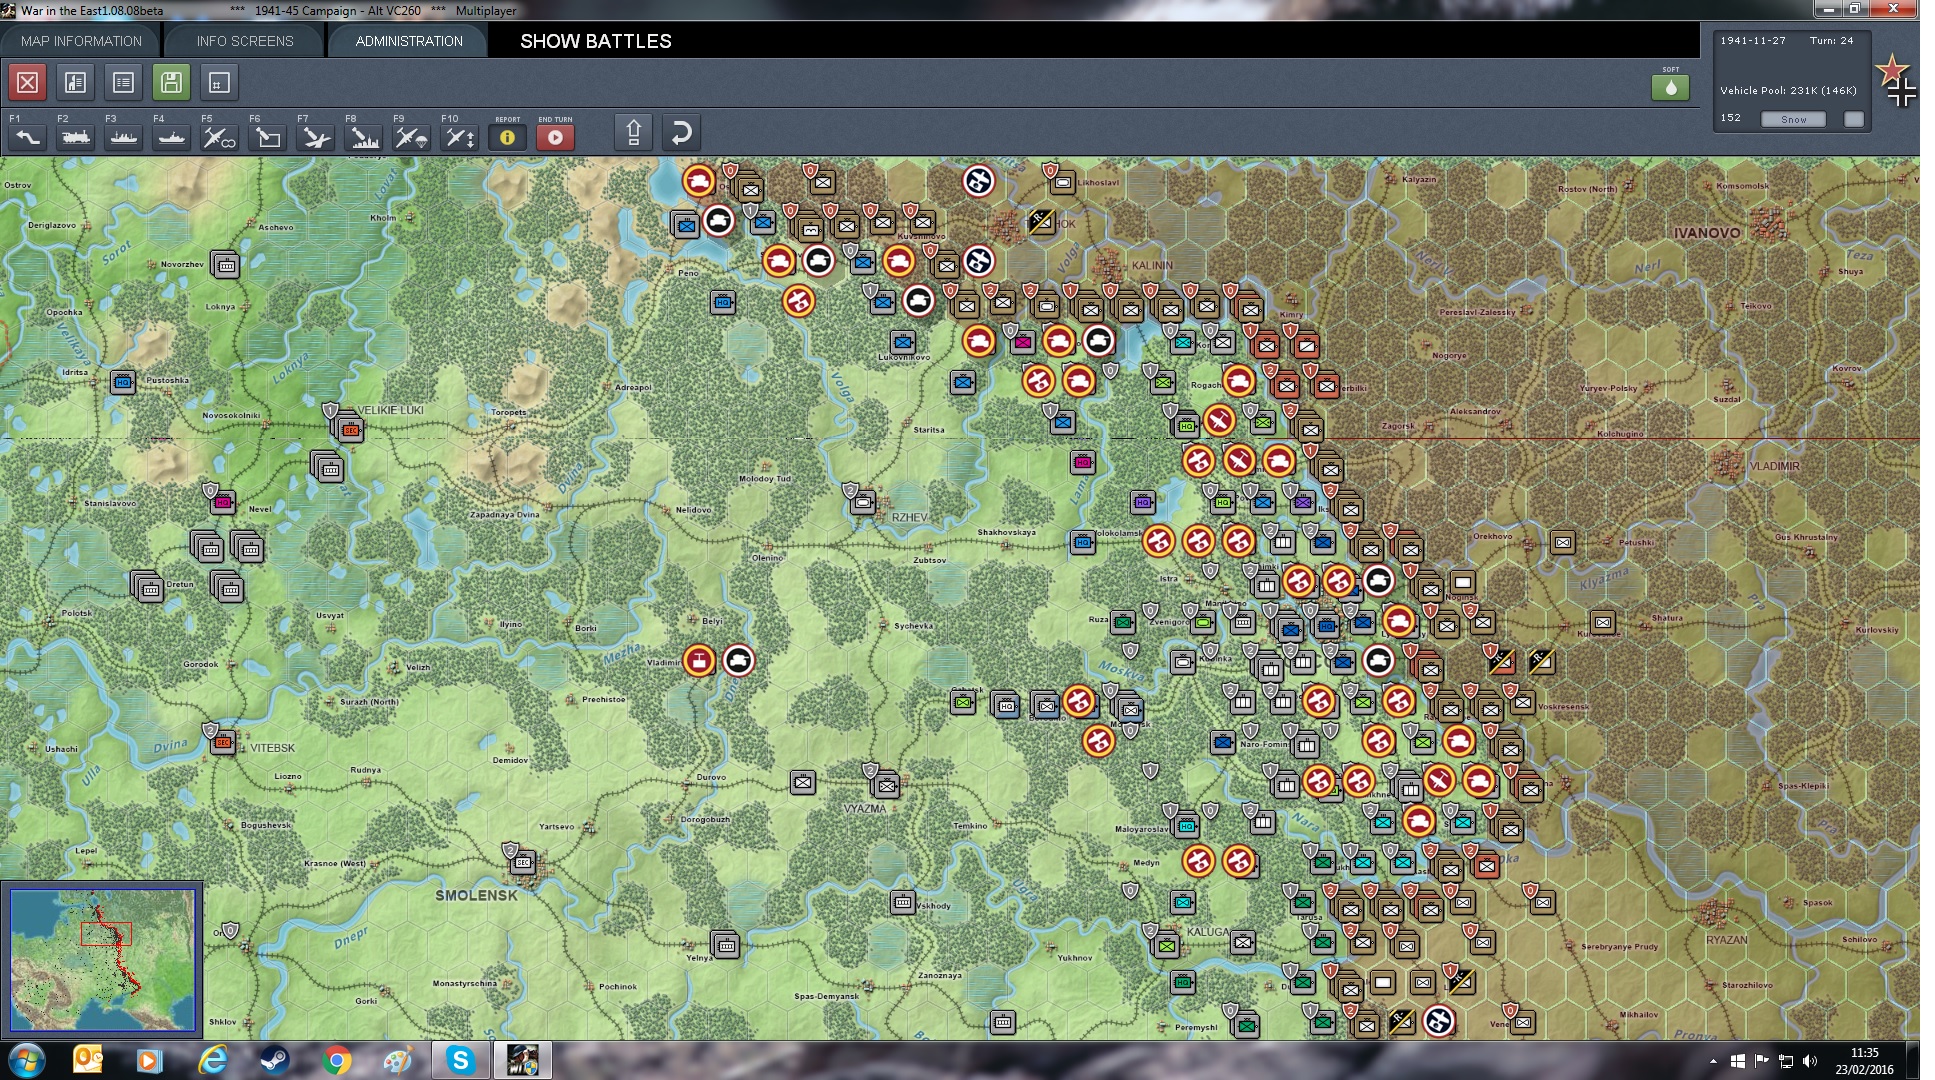Open Steam from the taskbar
Viewport: 1935px width, 1080px height.
[274, 1060]
